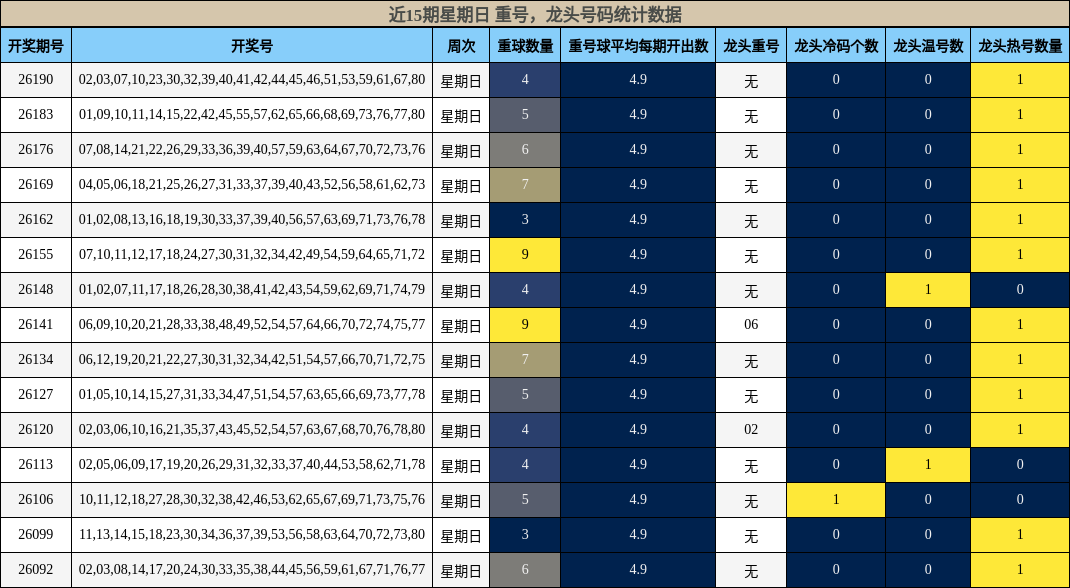Click the yellow 重球数量 value 9 in row 26141
This screenshot has width=1070, height=588.
pos(525,325)
